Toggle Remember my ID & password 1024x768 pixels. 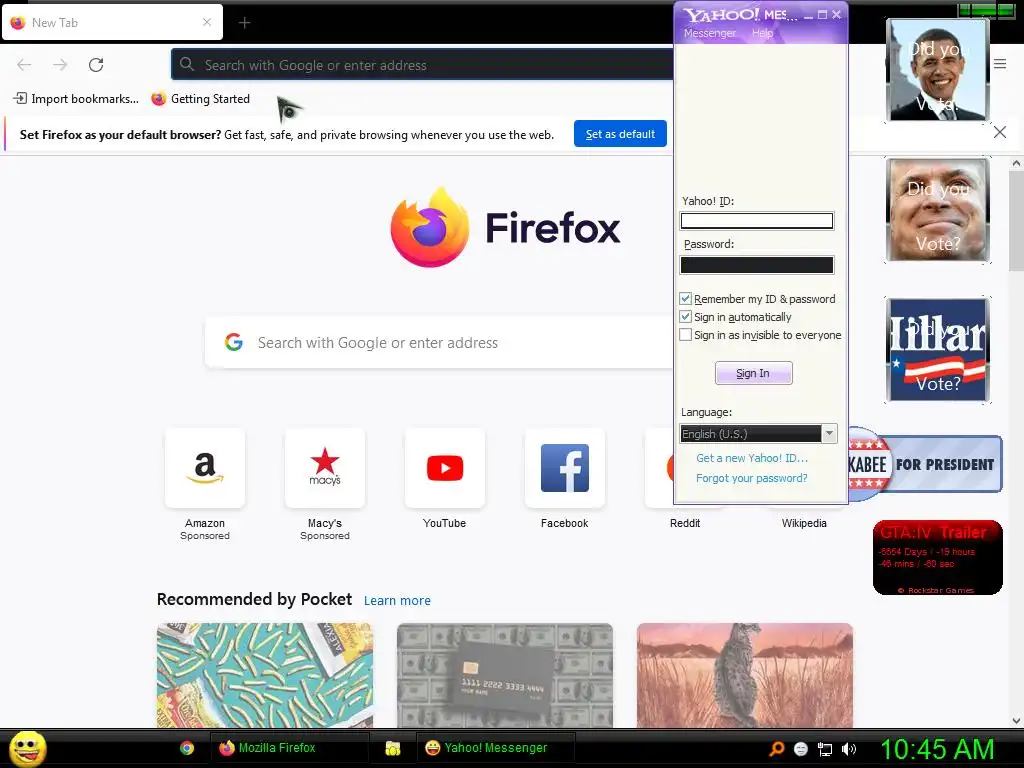pos(685,299)
